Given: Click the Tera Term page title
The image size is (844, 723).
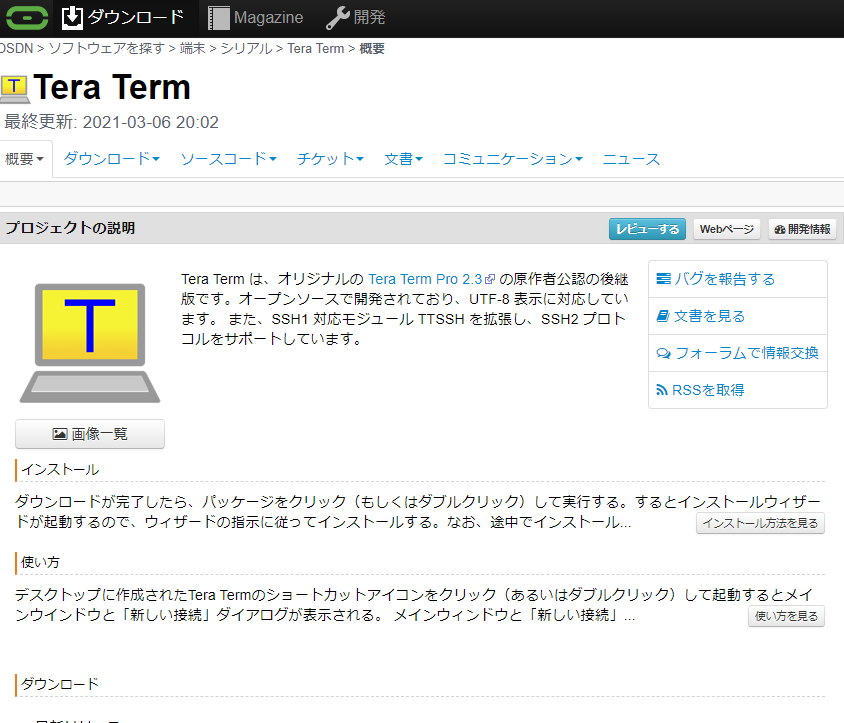Looking at the screenshot, I should pos(112,87).
